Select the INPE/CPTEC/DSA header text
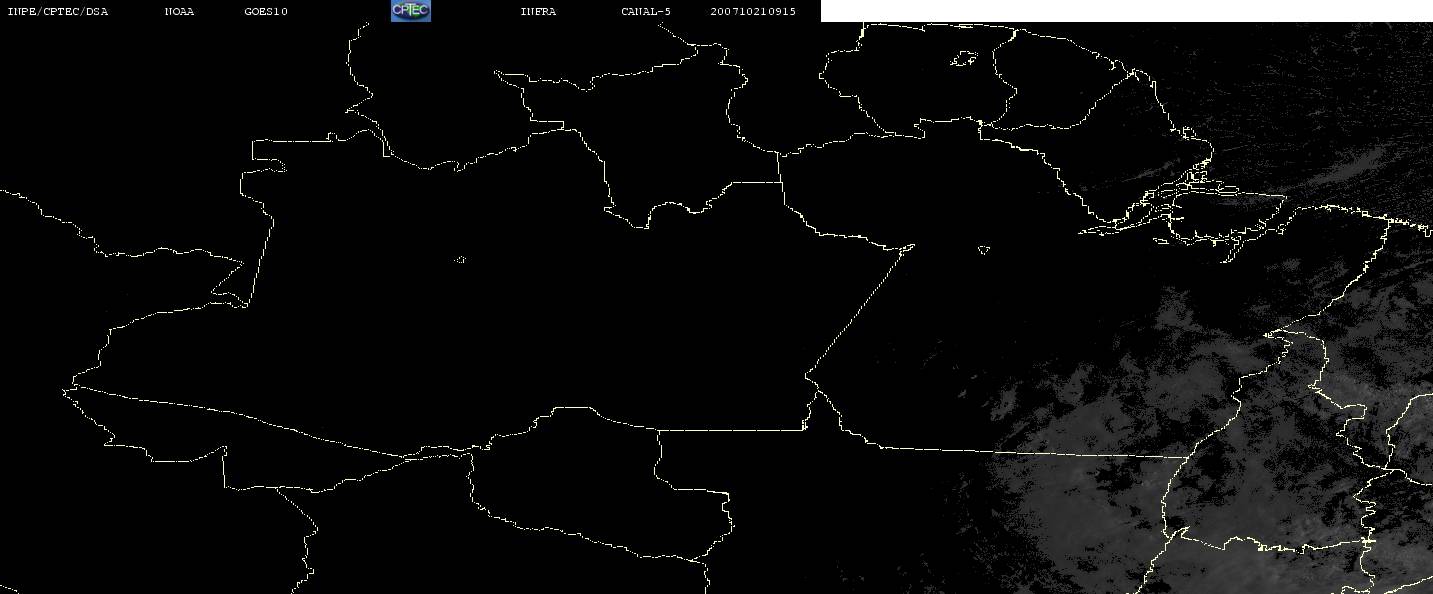 click(58, 12)
